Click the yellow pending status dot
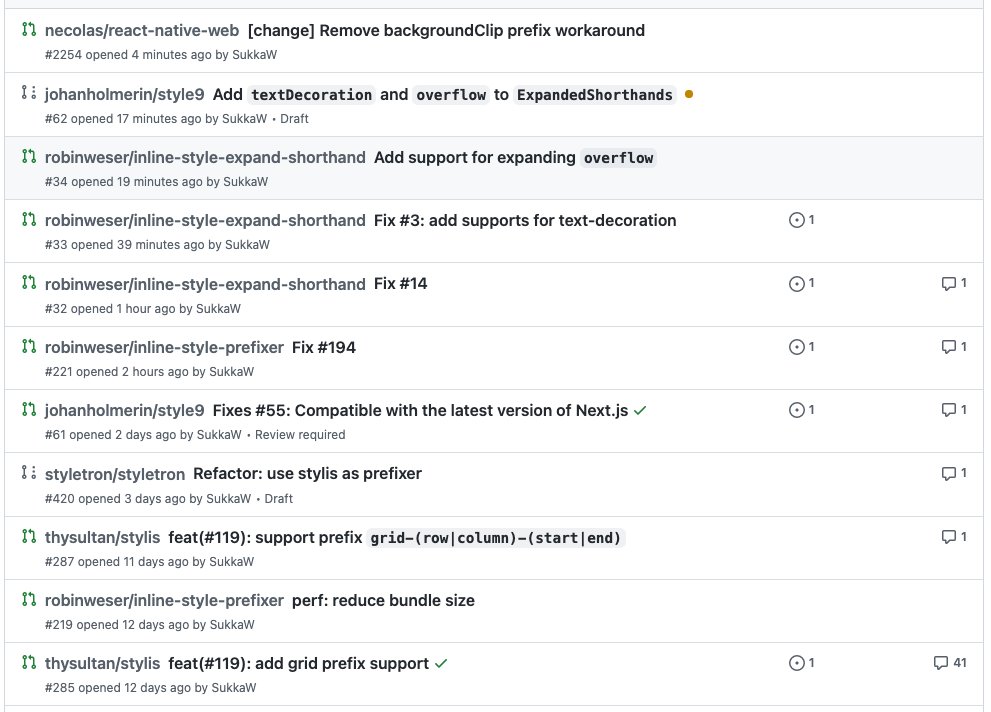Screen dimensions: 991x712 688,95
